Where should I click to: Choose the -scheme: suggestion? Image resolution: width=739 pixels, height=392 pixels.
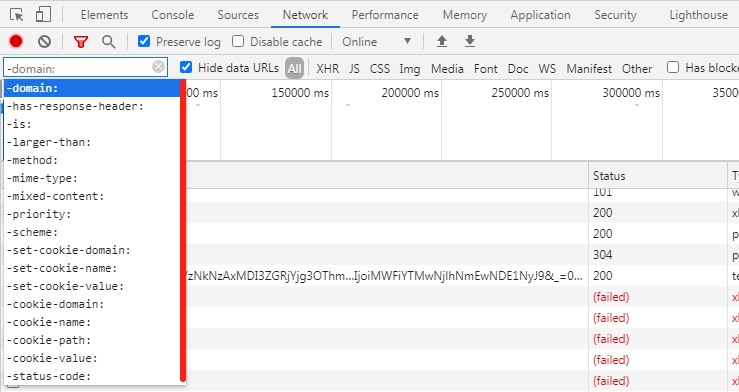tap(92, 232)
